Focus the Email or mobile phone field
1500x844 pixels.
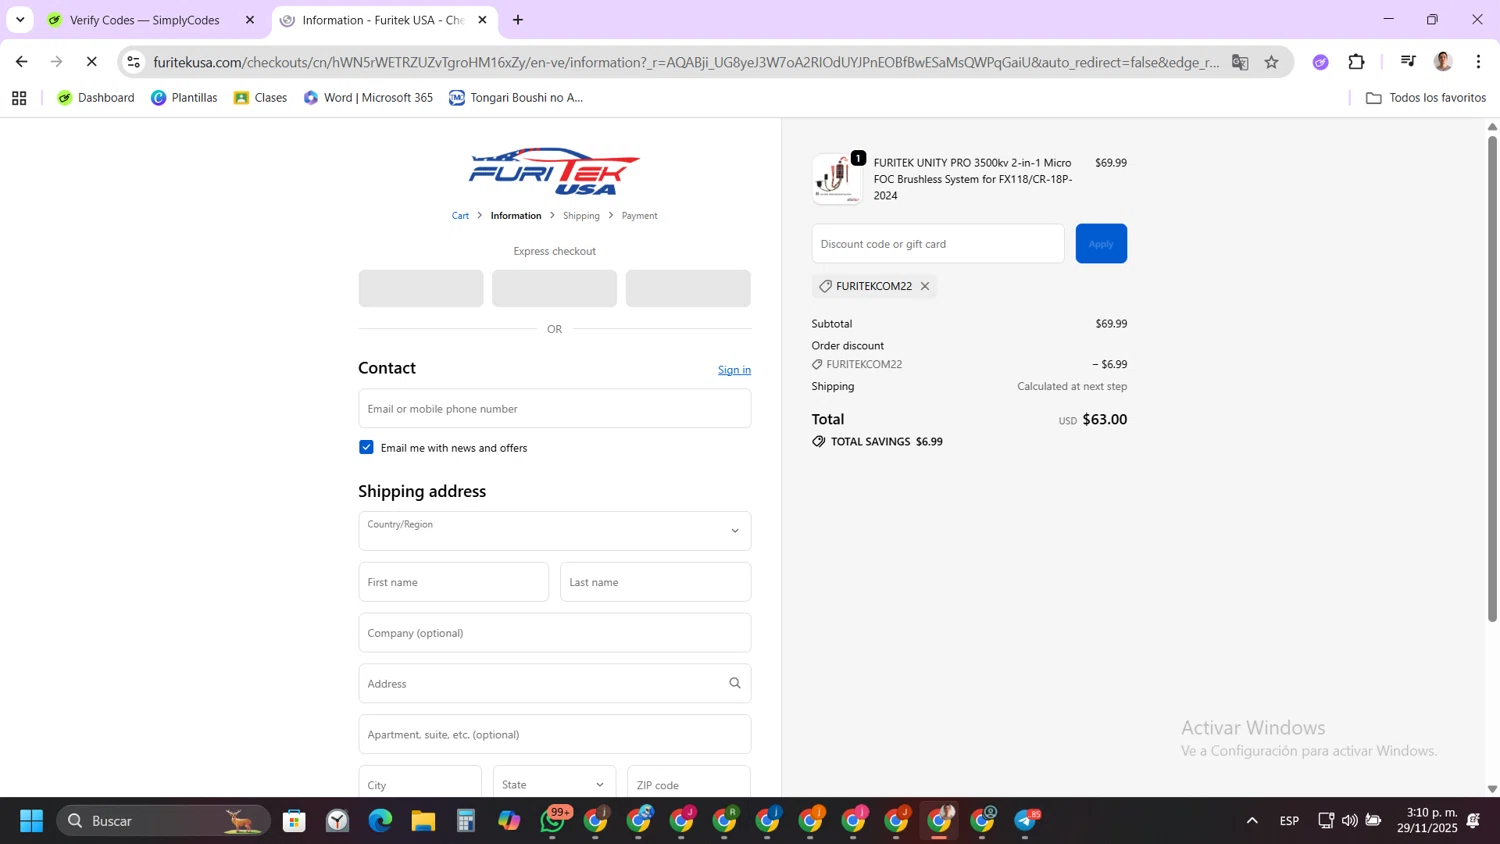(x=554, y=408)
